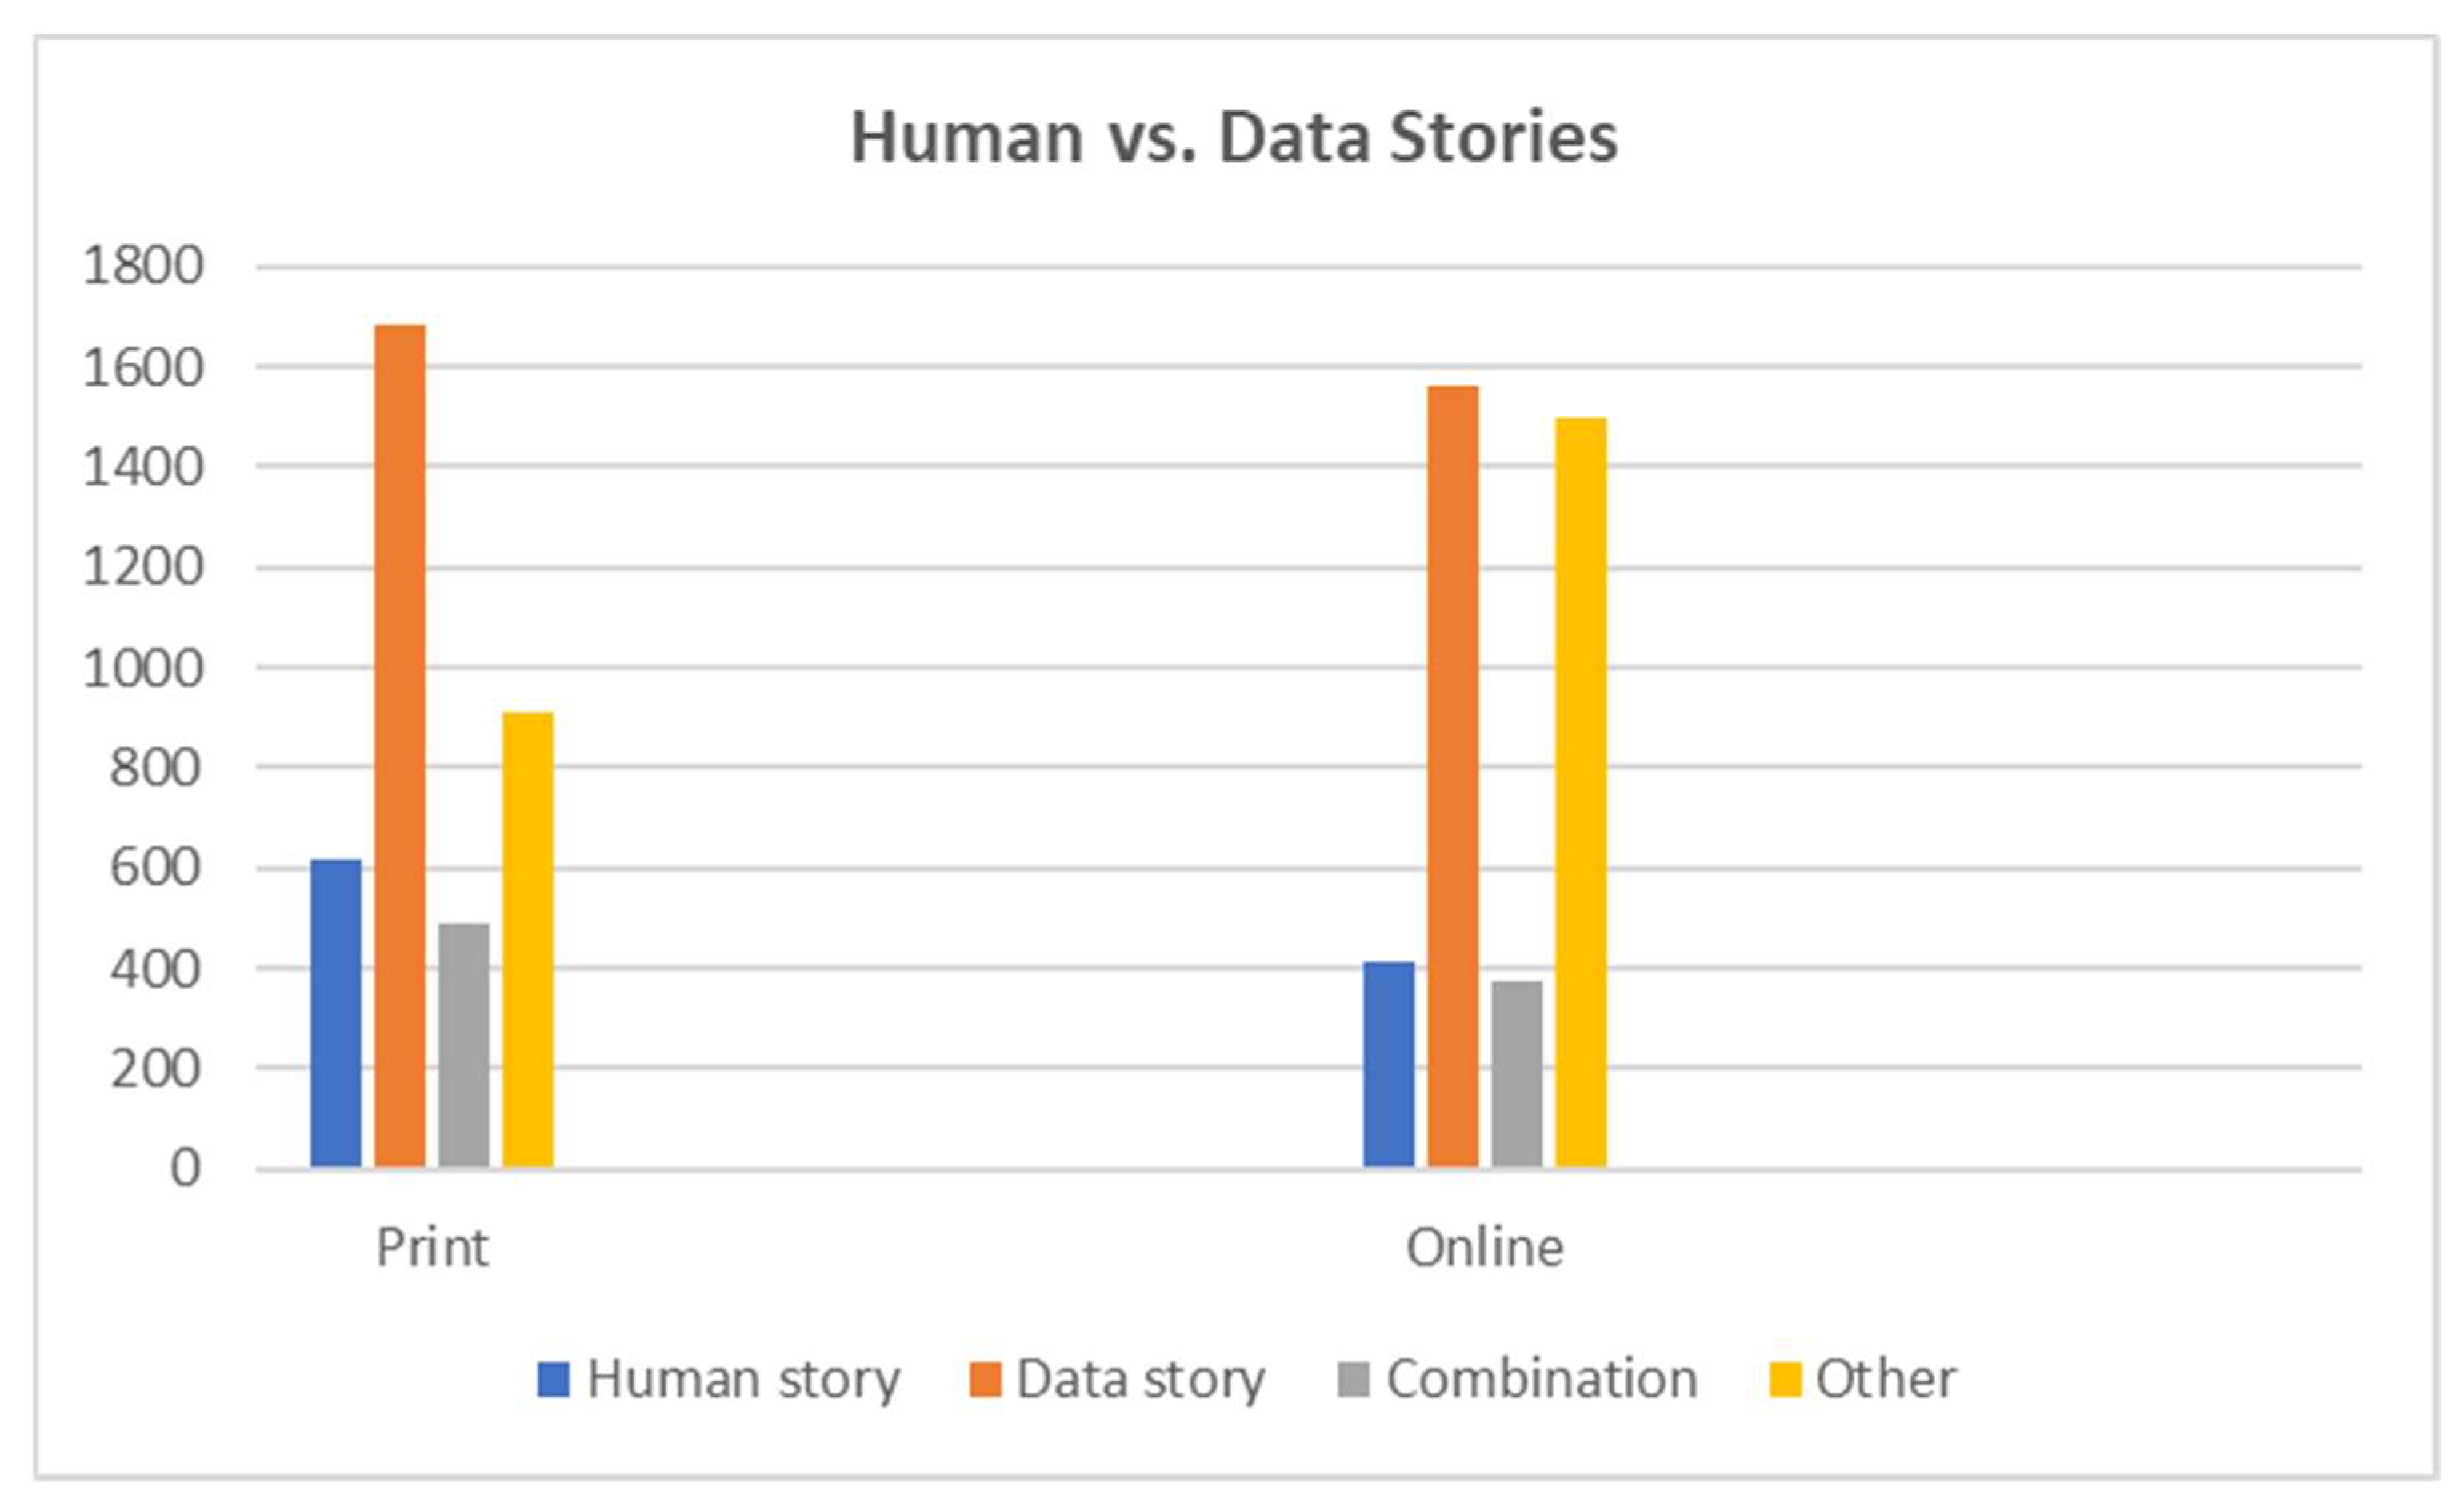Click the yellow Other bar for Print
Image resolution: width=2464 pixels, height=1511 pixels.
528,939
